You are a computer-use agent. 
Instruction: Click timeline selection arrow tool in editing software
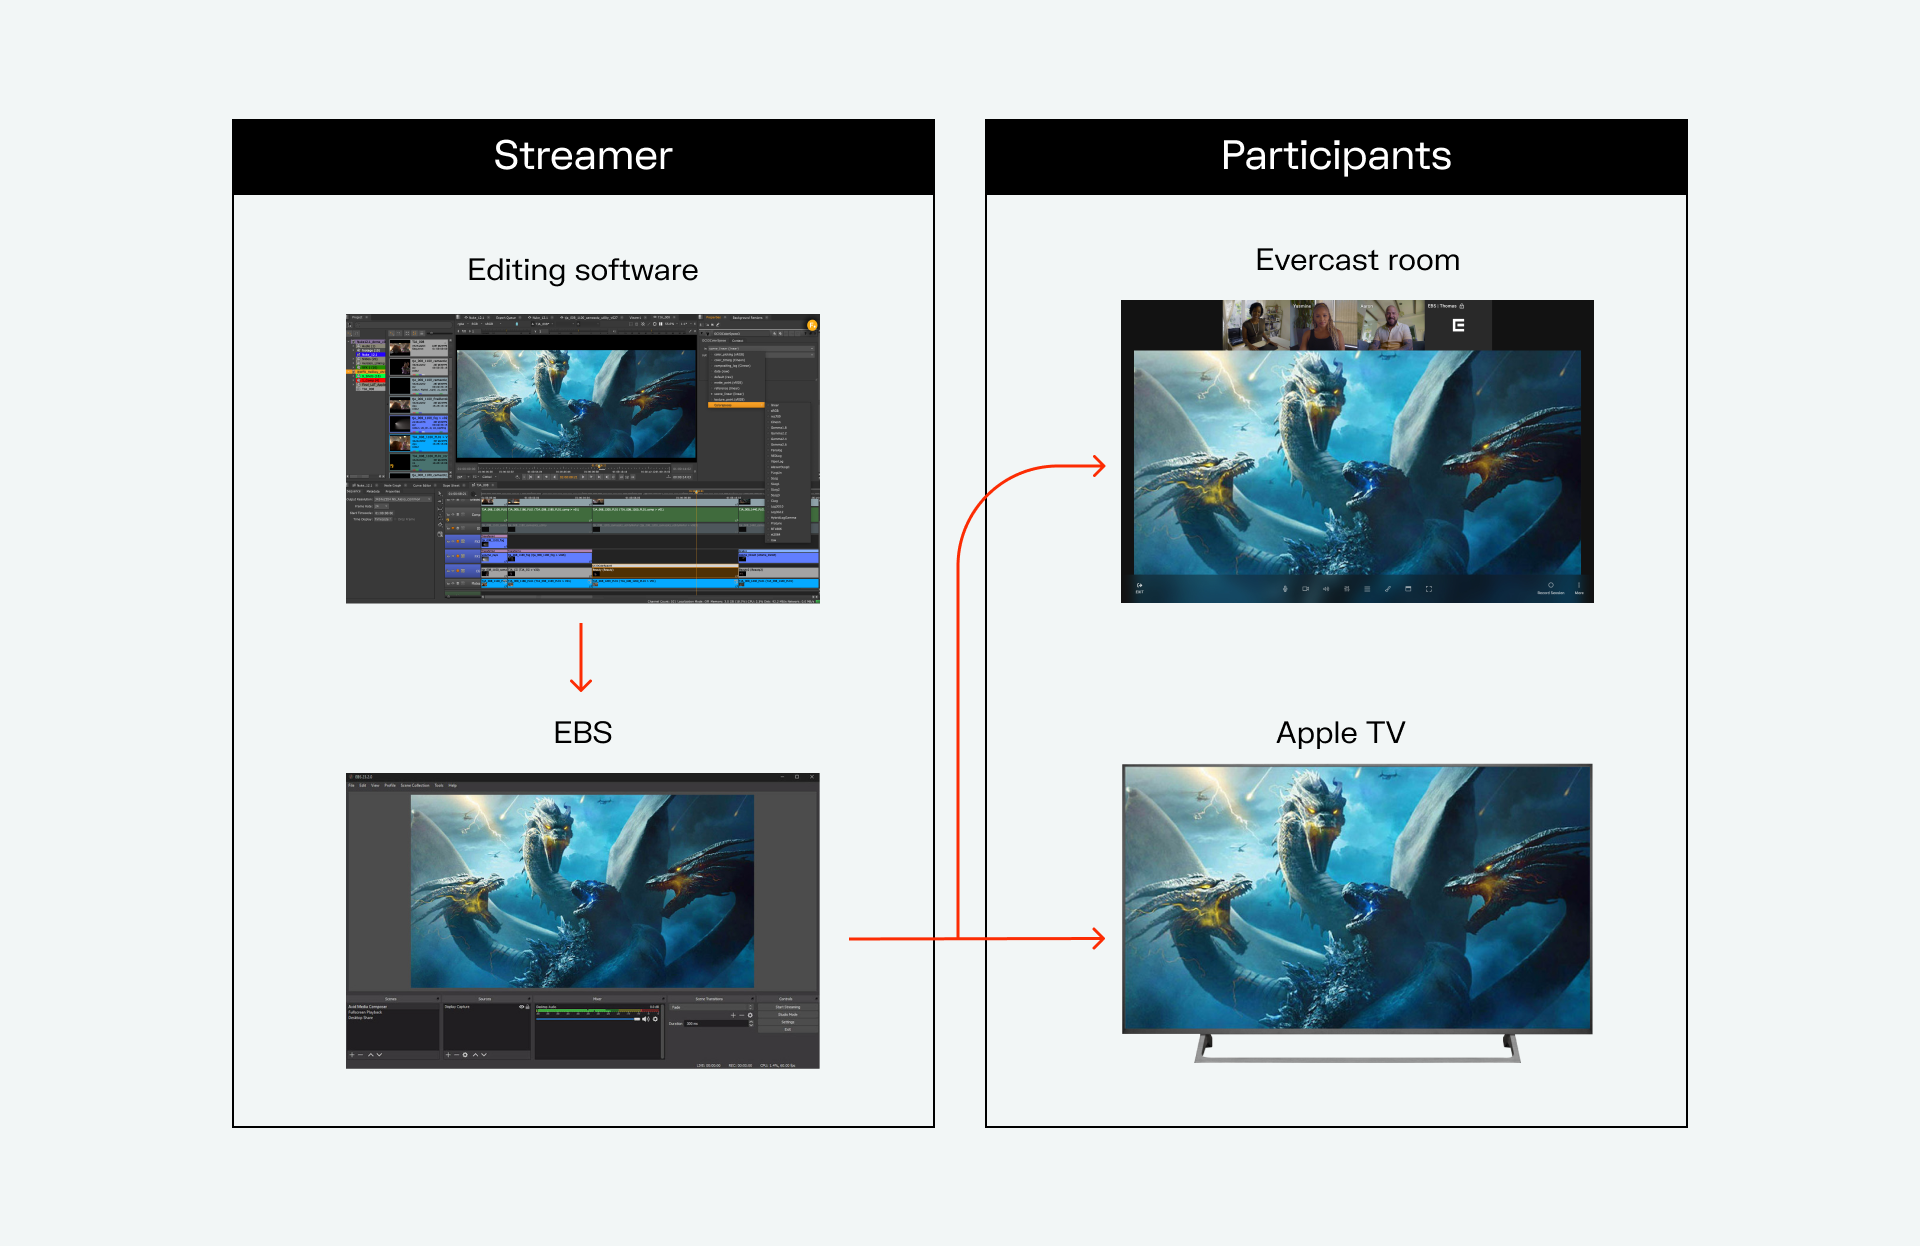(440, 493)
